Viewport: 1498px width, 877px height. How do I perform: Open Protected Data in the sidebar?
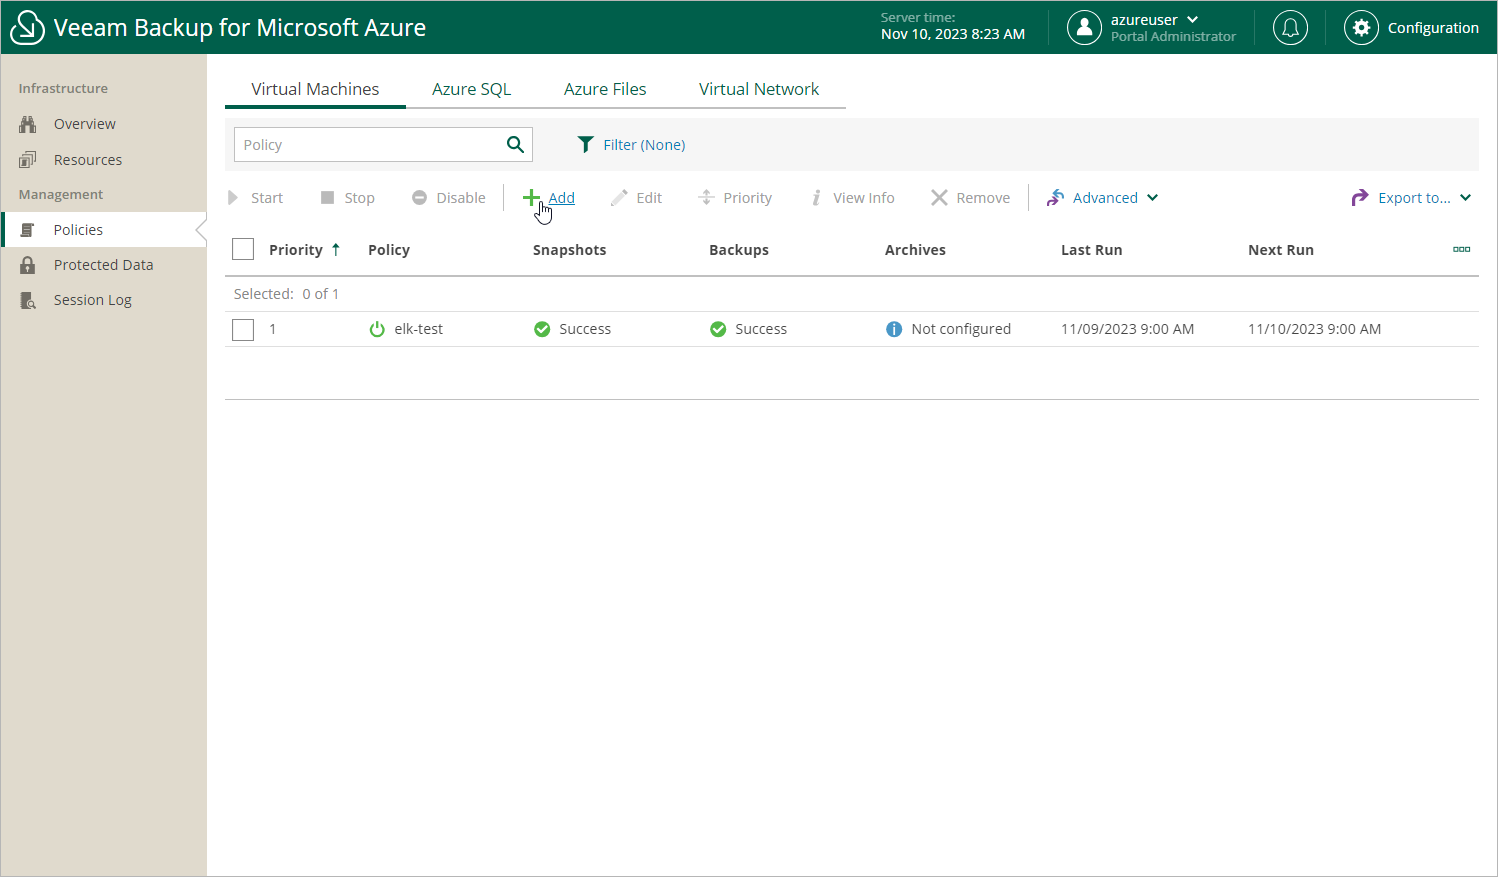(104, 265)
